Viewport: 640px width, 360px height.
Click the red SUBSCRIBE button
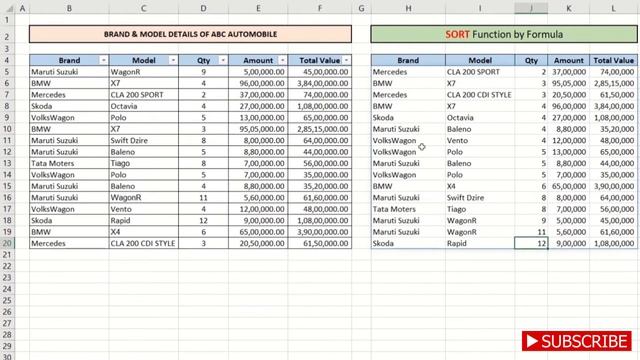point(576,341)
